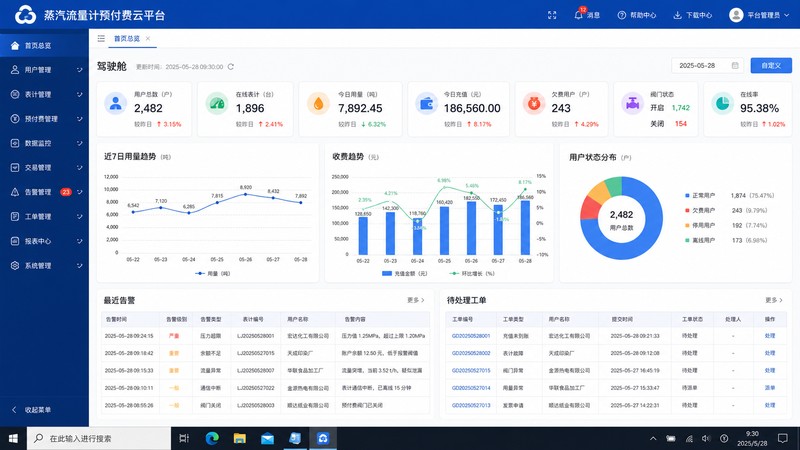
Task: Click the 今日用量 droplet icon
Action: pos(318,104)
